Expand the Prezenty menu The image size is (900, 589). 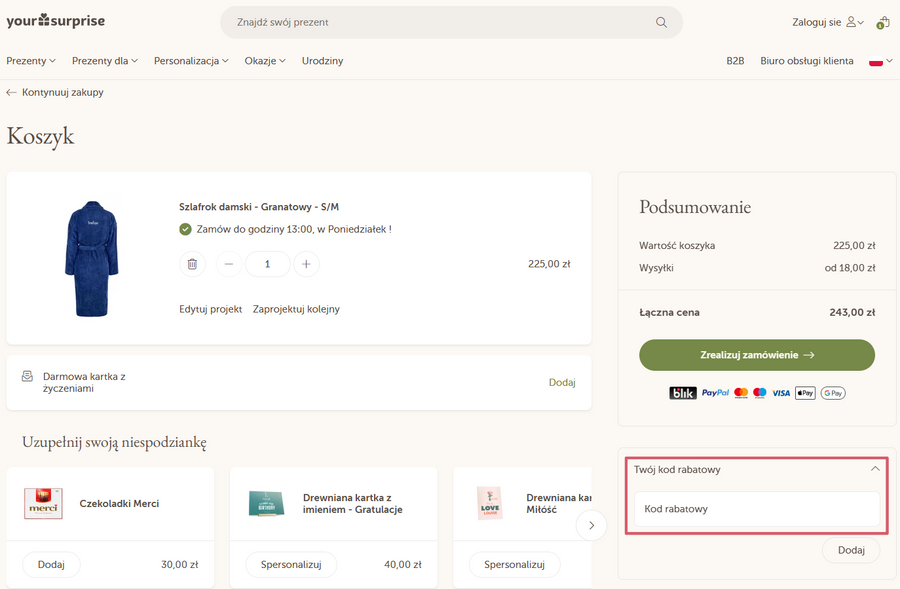(x=31, y=61)
